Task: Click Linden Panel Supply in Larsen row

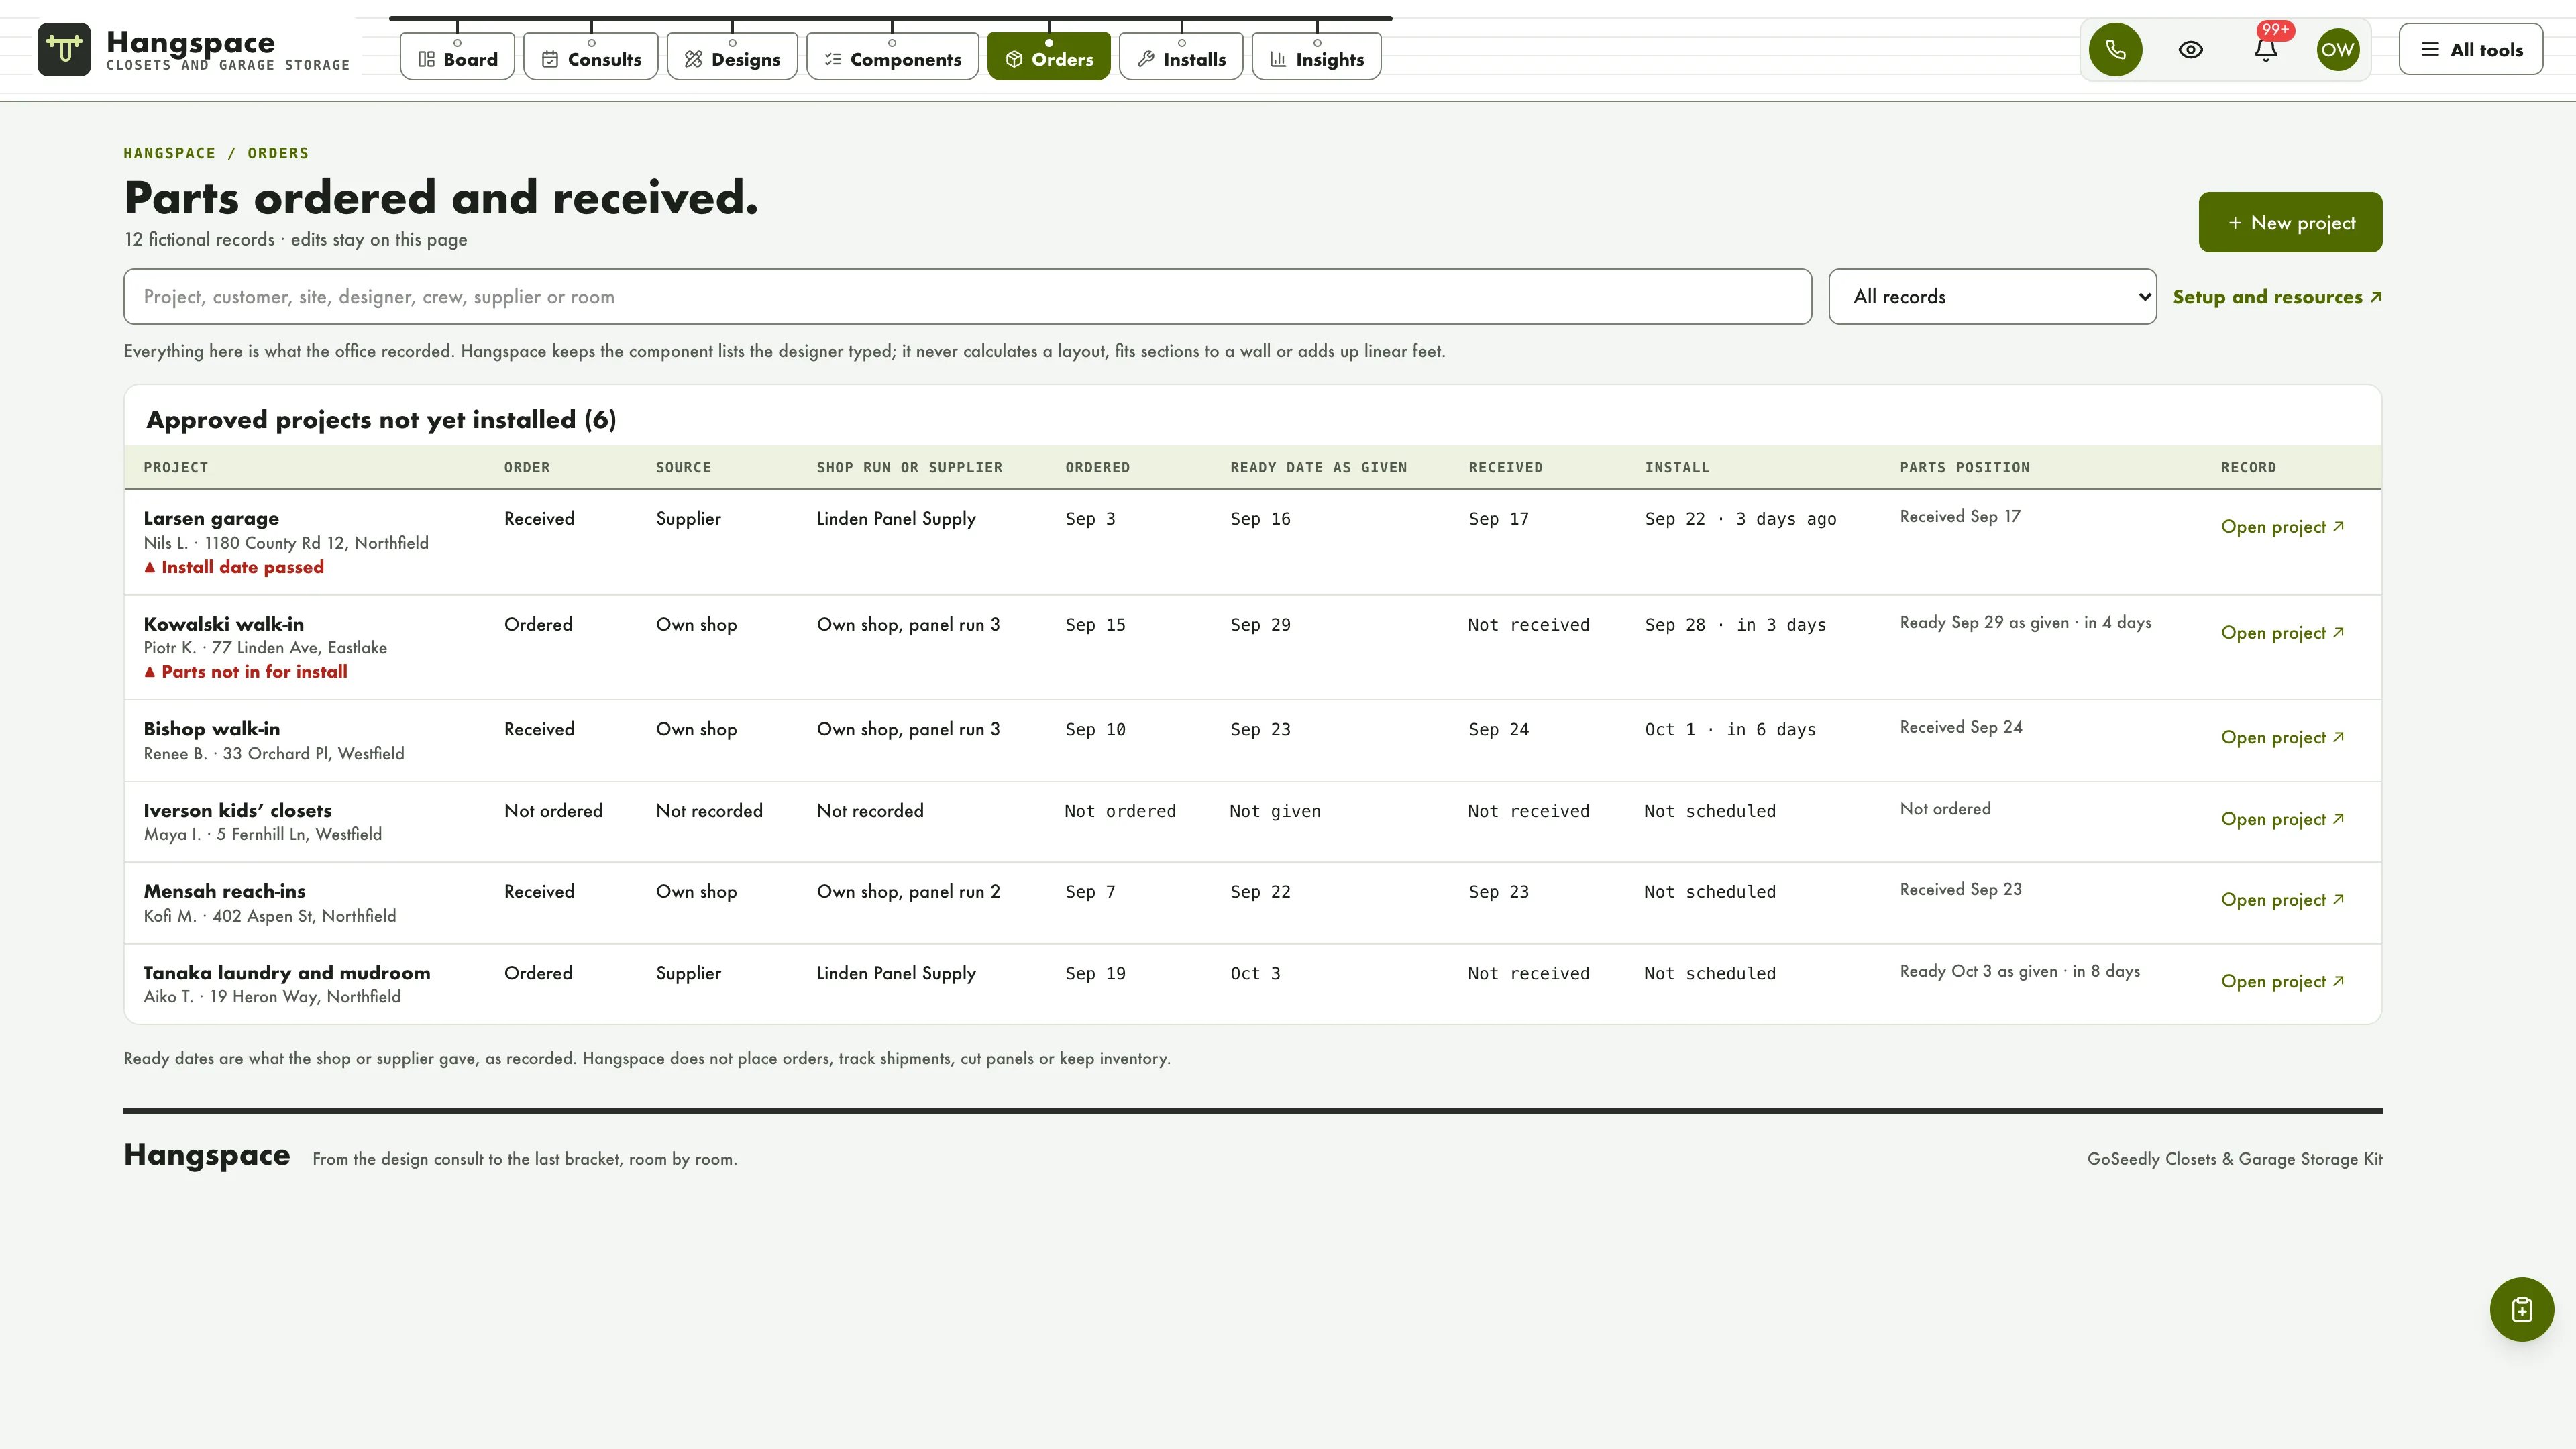Action: [x=896, y=518]
